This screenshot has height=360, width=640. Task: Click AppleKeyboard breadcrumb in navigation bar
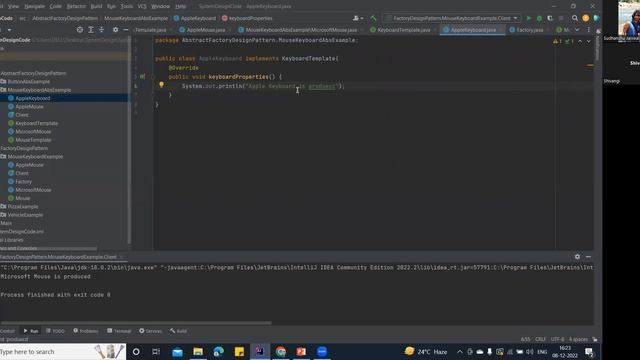(x=195, y=18)
